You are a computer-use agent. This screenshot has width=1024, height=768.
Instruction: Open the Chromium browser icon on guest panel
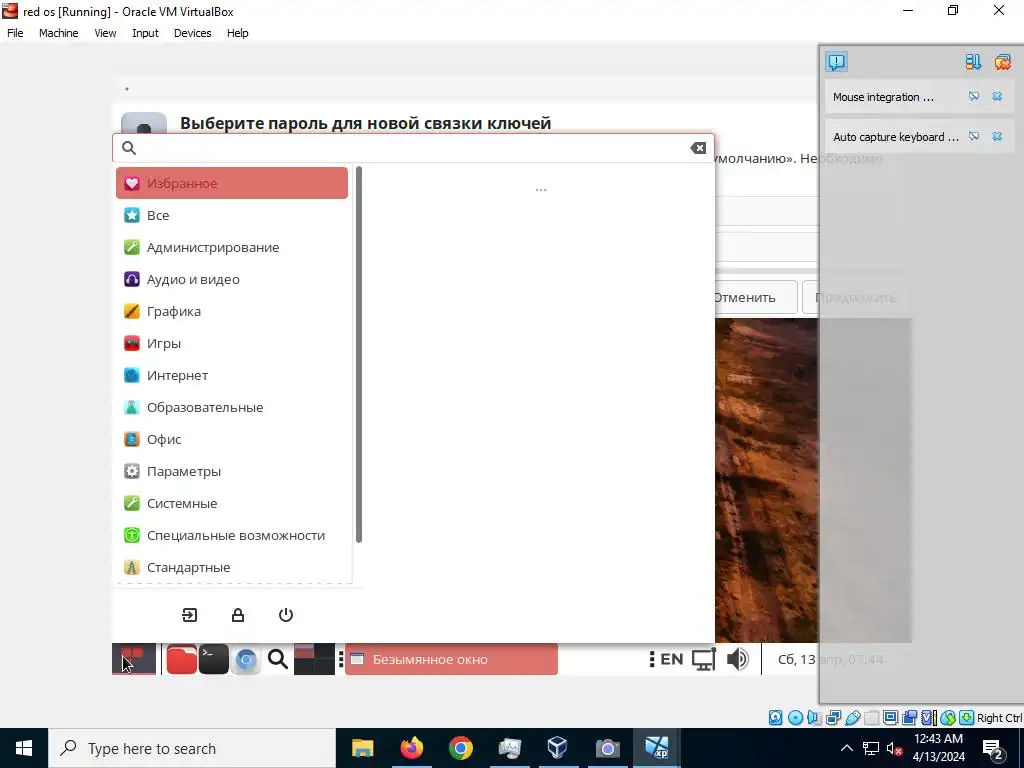click(246, 660)
